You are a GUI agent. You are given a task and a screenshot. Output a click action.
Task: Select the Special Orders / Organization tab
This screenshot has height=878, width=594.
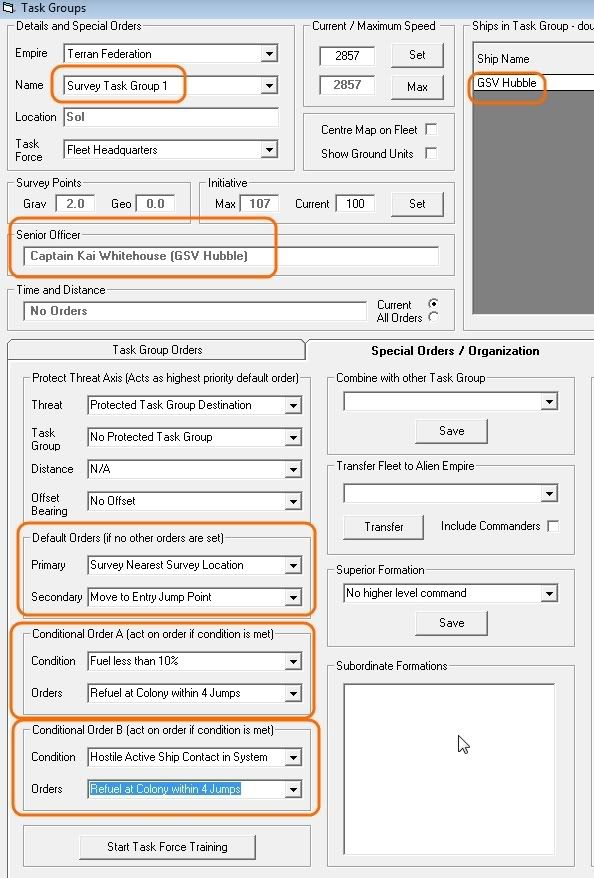(x=455, y=351)
